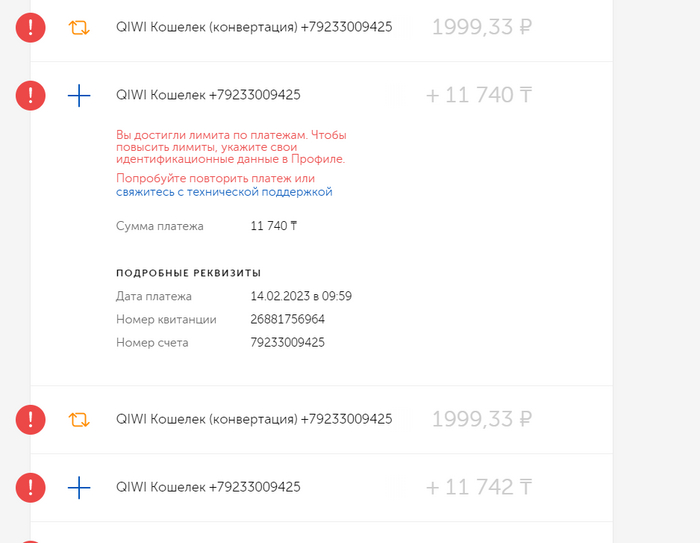Click red error icon beside + 11 742 ₸ payment
Image resolution: width=700 pixels, height=543 pixels.
coord(31,487)
